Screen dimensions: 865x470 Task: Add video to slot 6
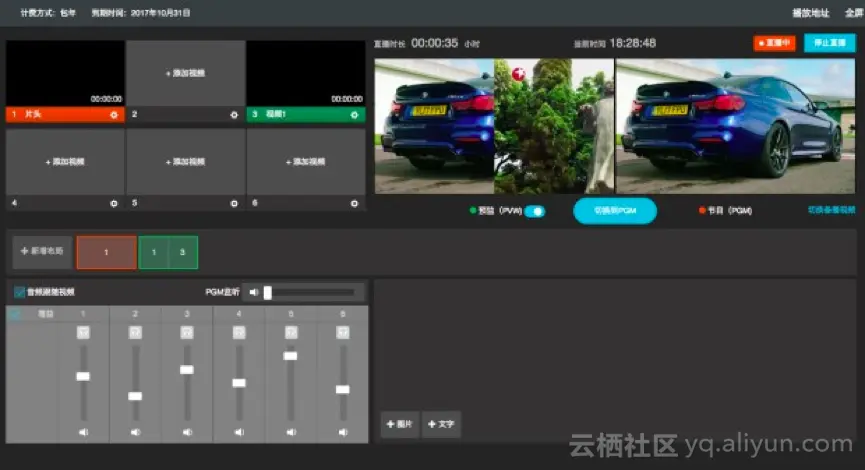point(306,162)
